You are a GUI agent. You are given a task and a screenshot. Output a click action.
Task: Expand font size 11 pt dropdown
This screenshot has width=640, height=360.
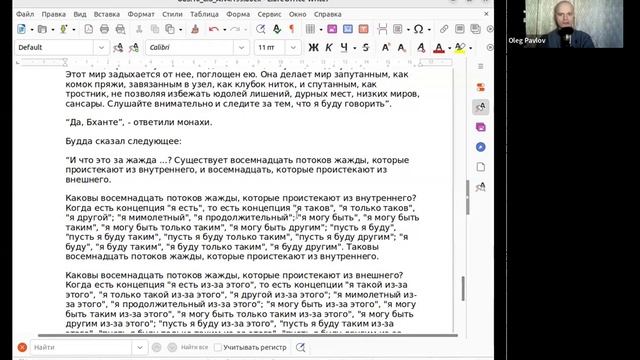pos(293,48)
